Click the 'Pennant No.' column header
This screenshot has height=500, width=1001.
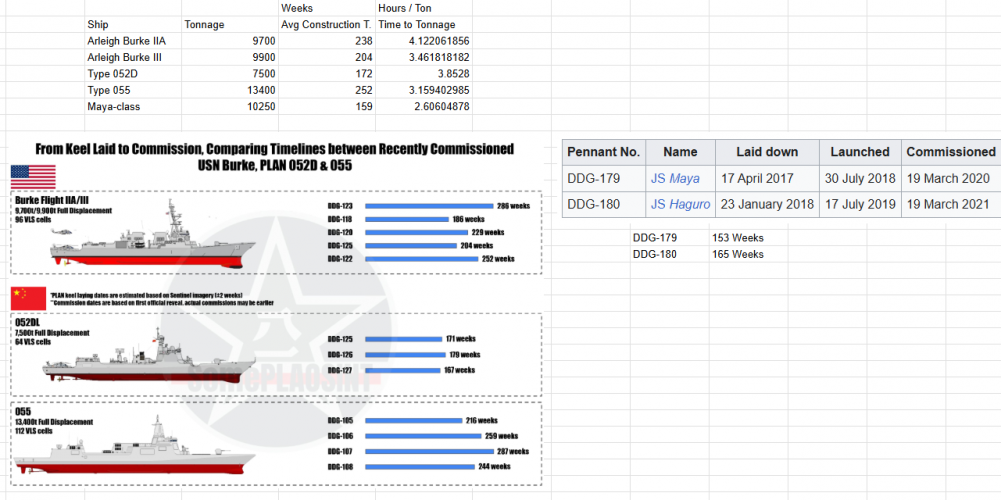click(604, 152)
